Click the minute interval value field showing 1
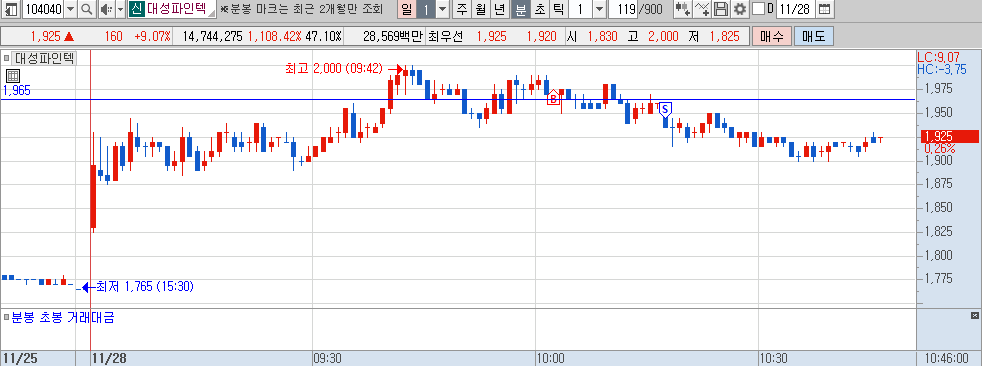Screen dimensions: 982x366 (580, 9)
